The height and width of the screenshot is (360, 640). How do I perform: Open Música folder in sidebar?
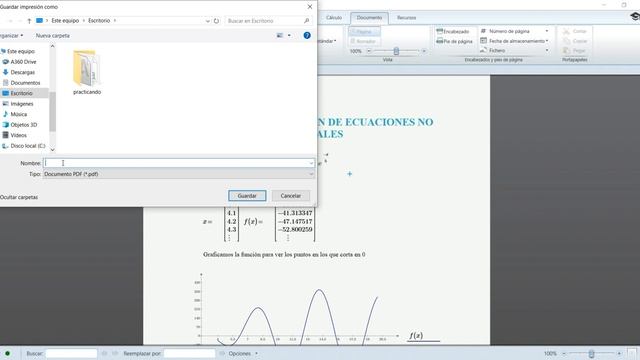pyautogui.click(x=18, y=114)
